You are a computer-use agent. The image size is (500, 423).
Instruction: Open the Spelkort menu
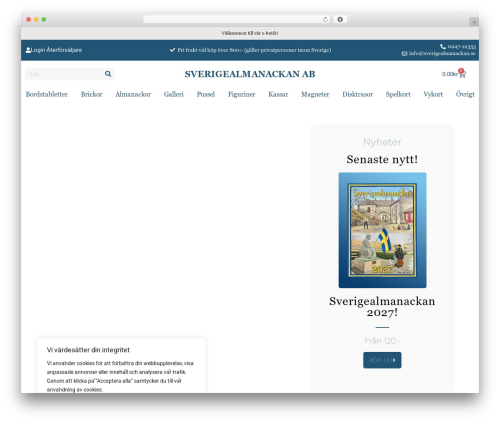398,94
